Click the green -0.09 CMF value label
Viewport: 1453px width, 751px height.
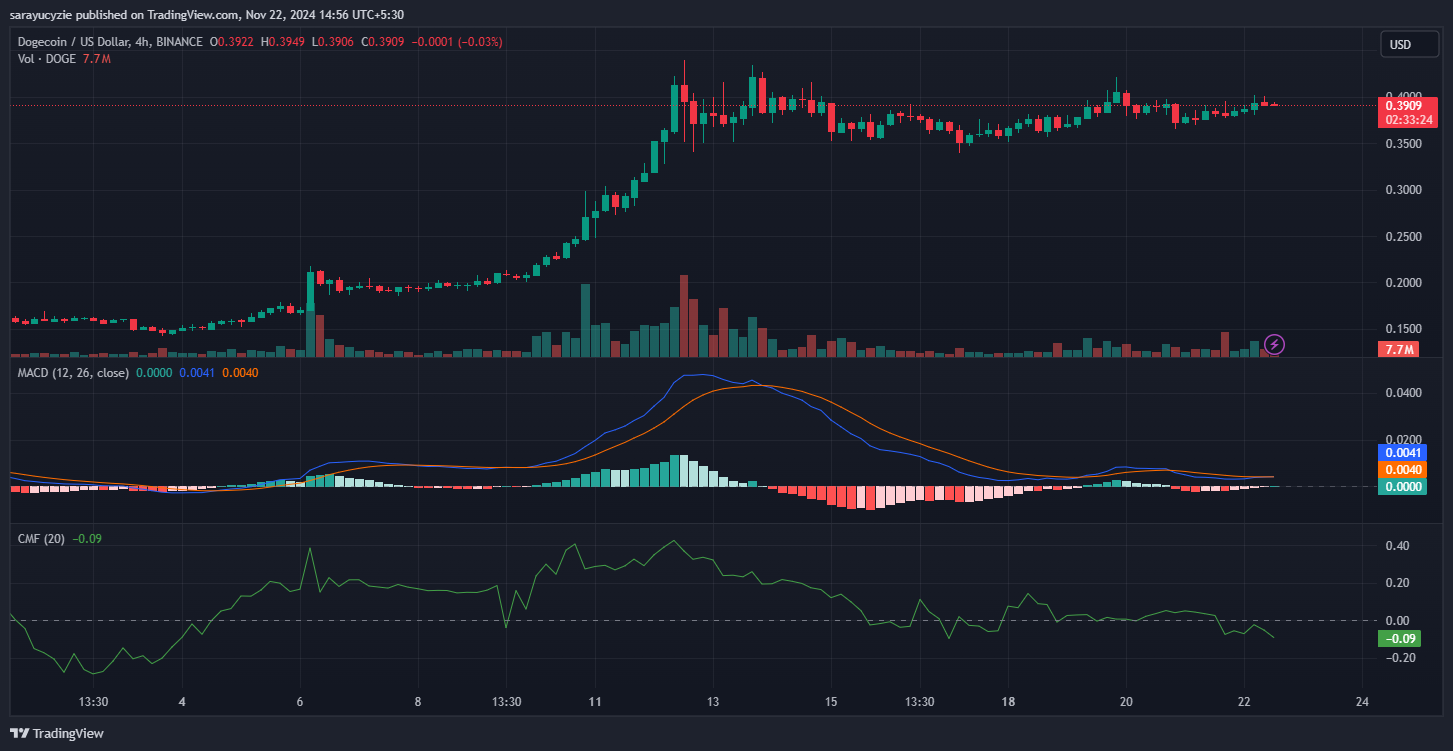click(x=1397, y=639)
